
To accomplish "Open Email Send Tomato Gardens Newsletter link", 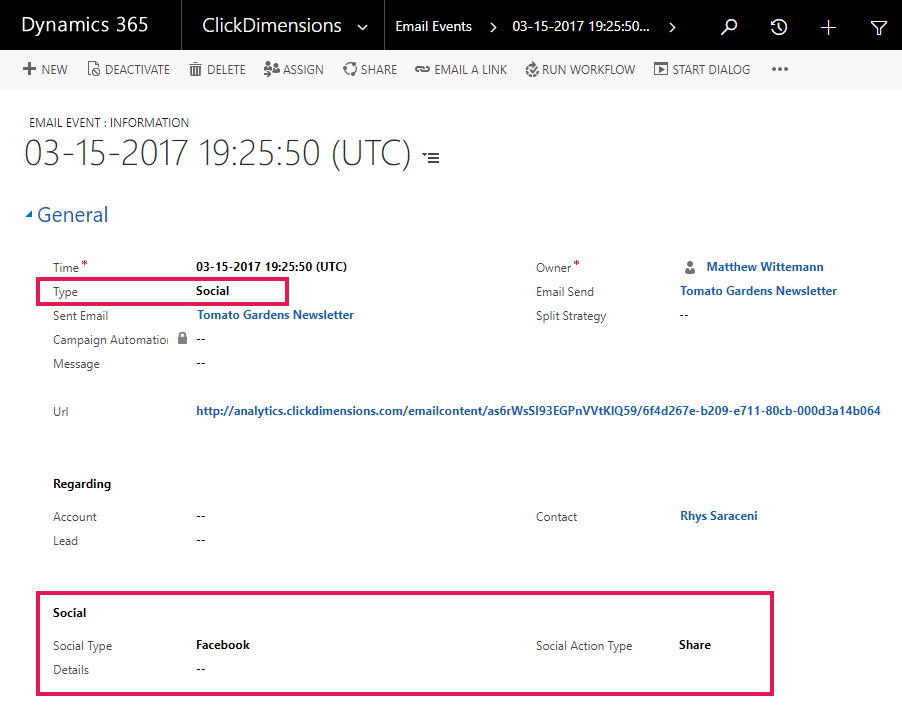I will pyautogui.click(x=758, y=291).
